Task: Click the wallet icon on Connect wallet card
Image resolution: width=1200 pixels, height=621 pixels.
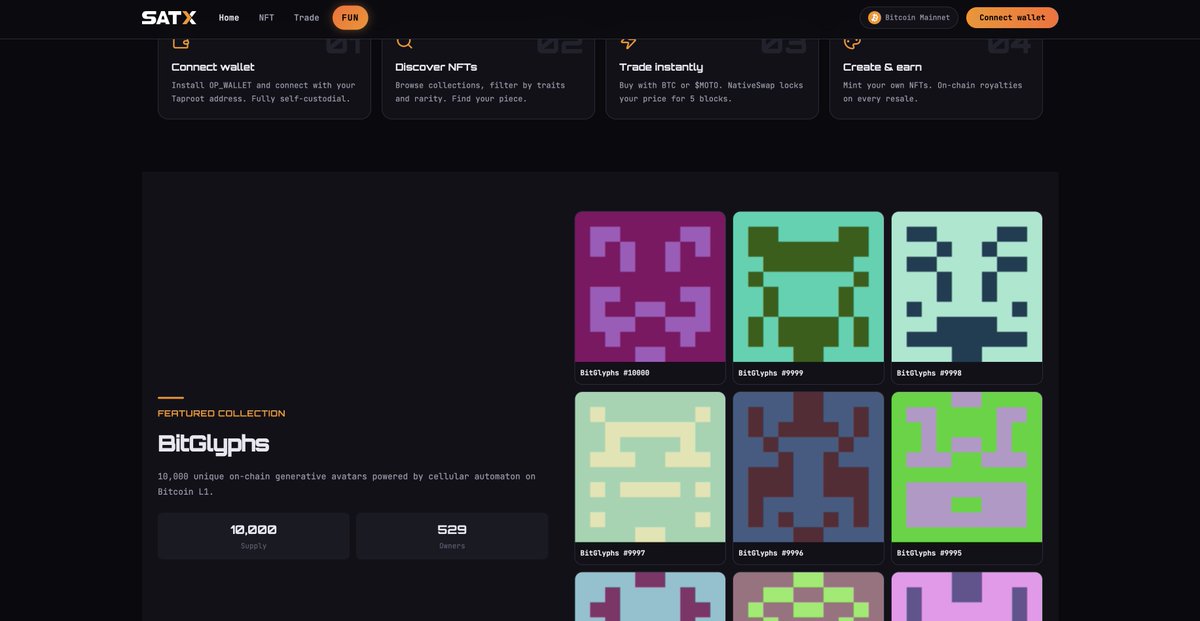Action: coord(181,43)
